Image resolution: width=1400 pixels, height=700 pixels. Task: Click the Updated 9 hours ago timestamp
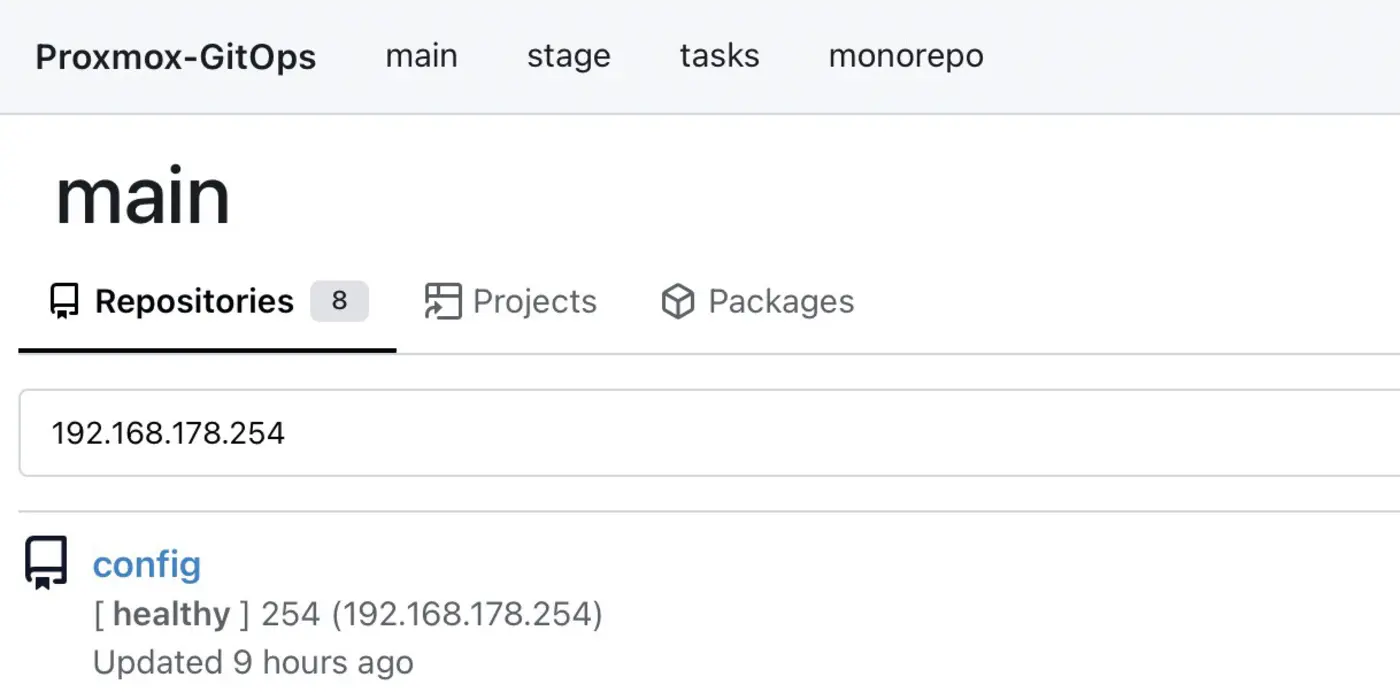pyautogui.click(x=253, y=662)
